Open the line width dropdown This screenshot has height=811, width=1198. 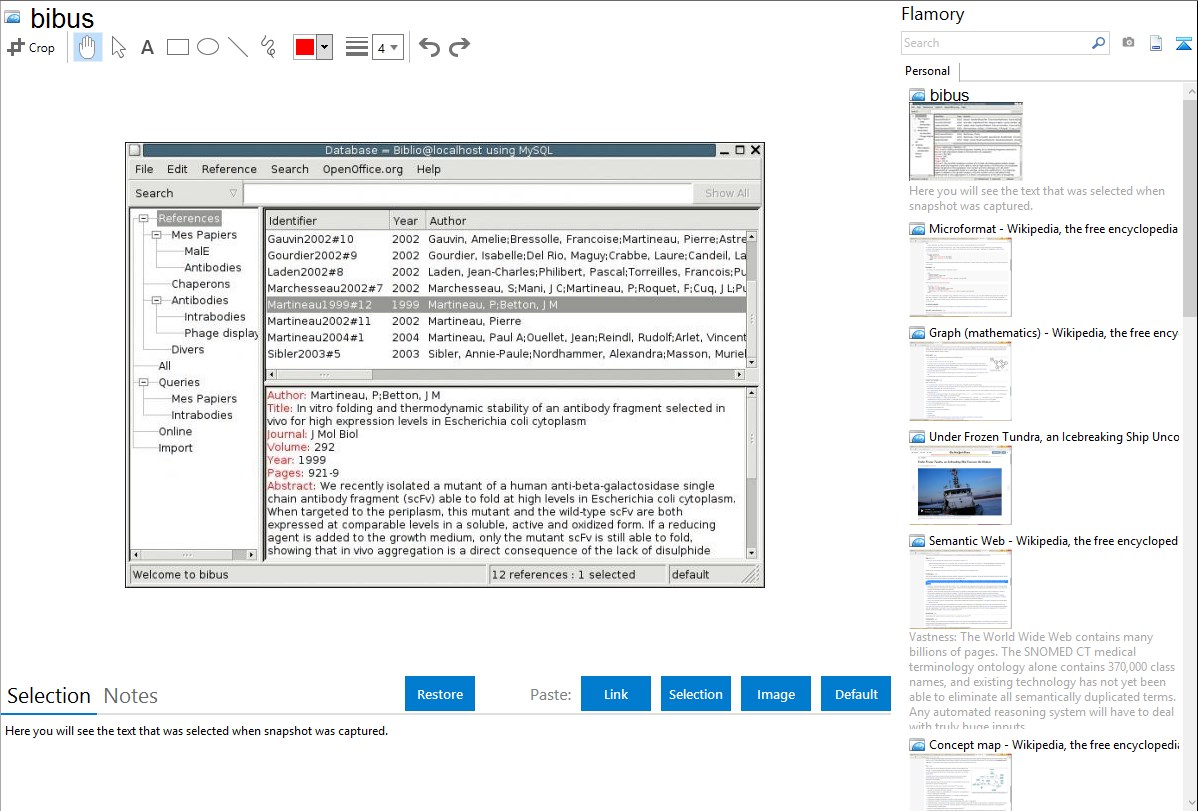387,47
